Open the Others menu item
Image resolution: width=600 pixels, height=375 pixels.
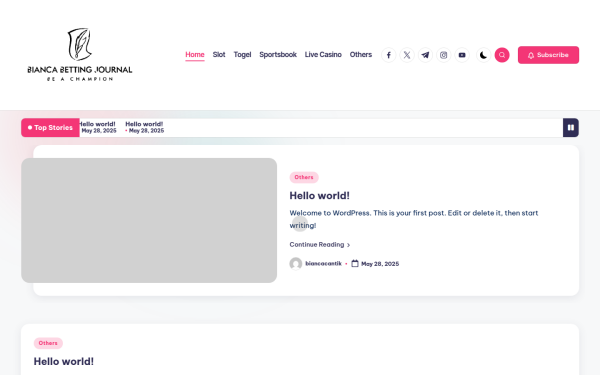[x=360, y=55]
